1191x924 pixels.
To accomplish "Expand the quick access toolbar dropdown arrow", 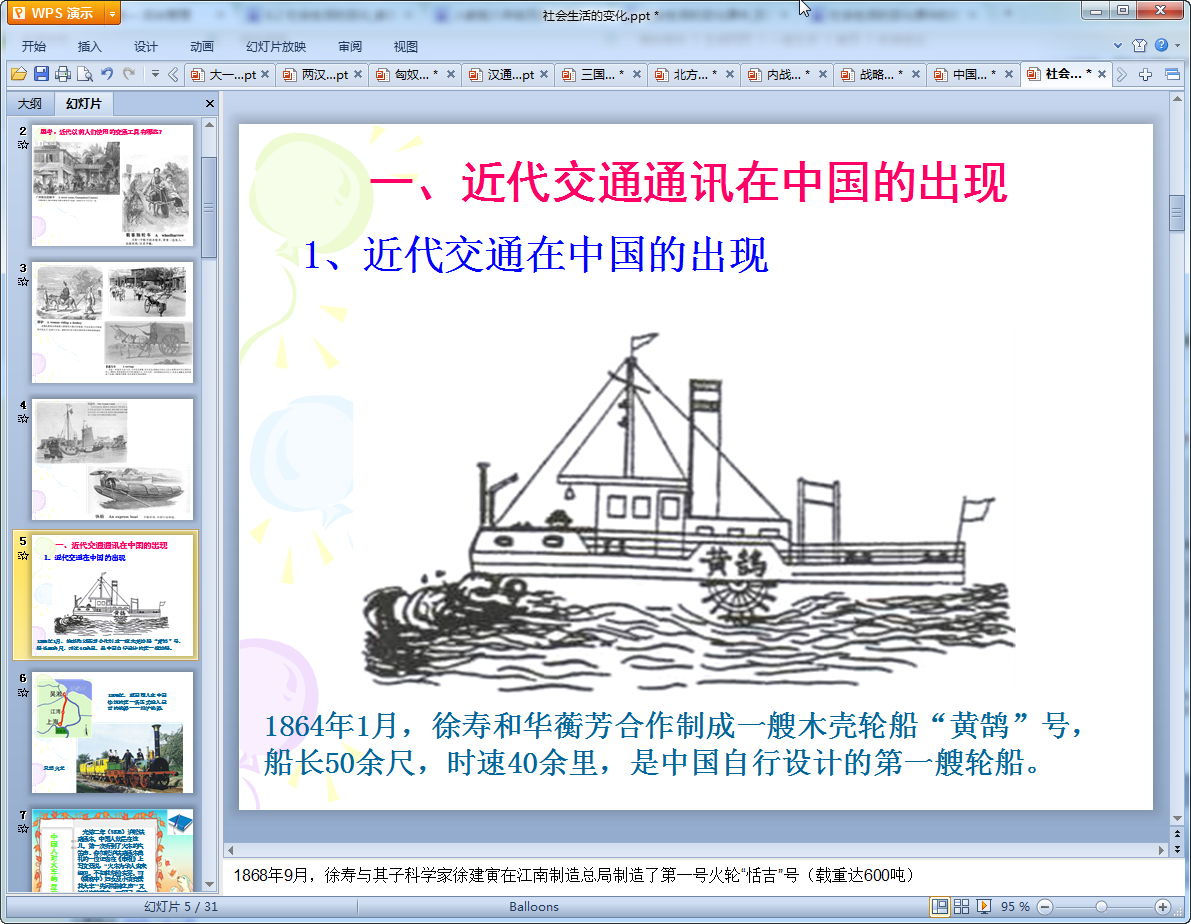I will click(x=155, y=74).
